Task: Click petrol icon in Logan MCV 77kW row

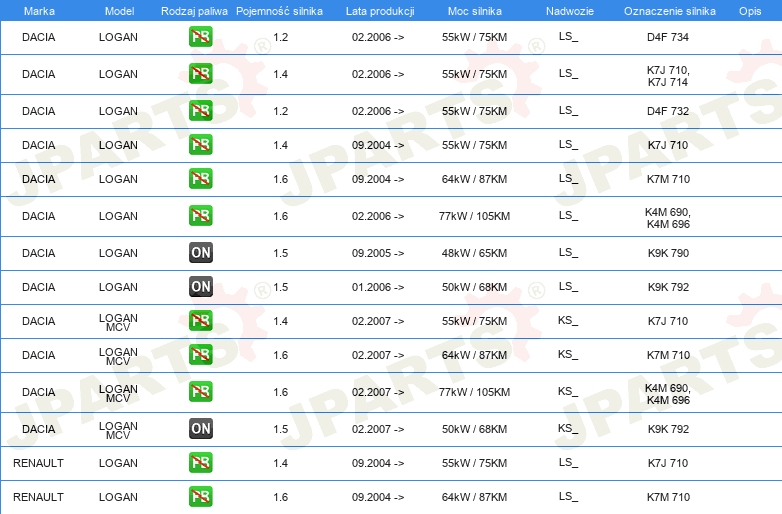Action: (200, 392)
